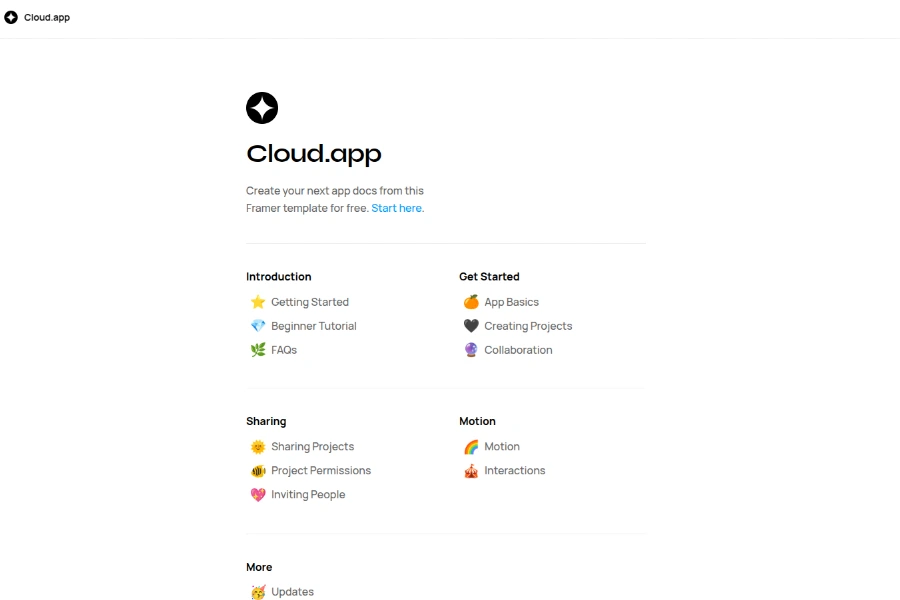Click the herb leaf icon beside FAQs
Image resolution: width=900 pixels, height=600 pixels.
[258, 350]
